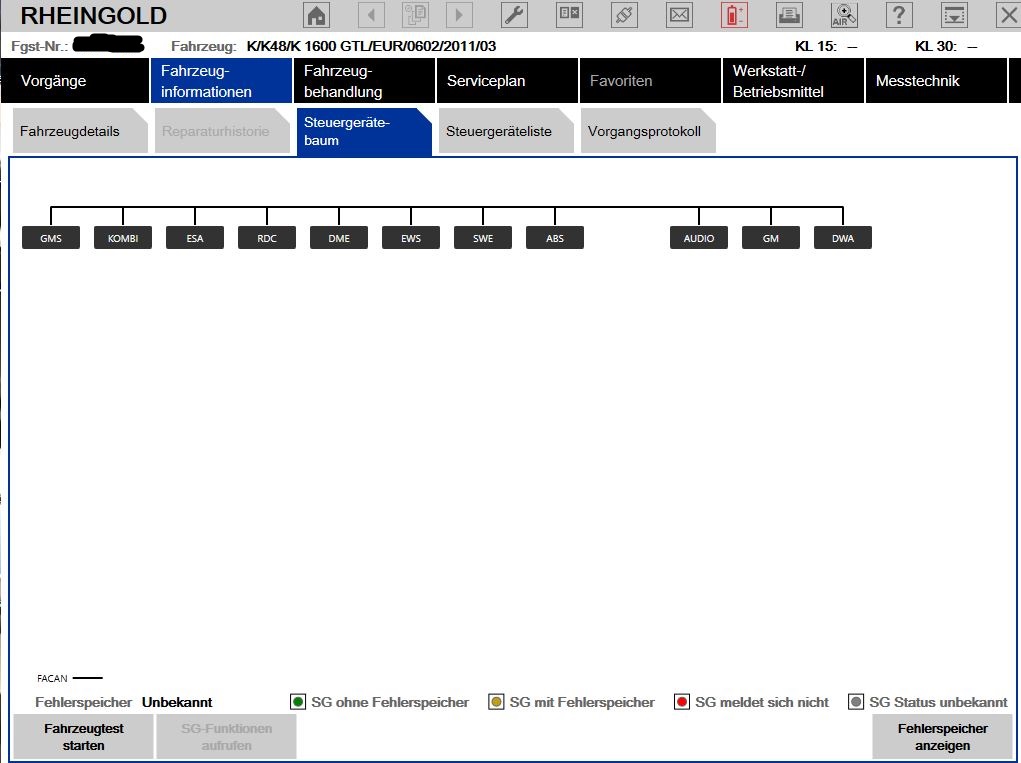
Task: Click the Home icon in toolbar
Action: point(317,15)
